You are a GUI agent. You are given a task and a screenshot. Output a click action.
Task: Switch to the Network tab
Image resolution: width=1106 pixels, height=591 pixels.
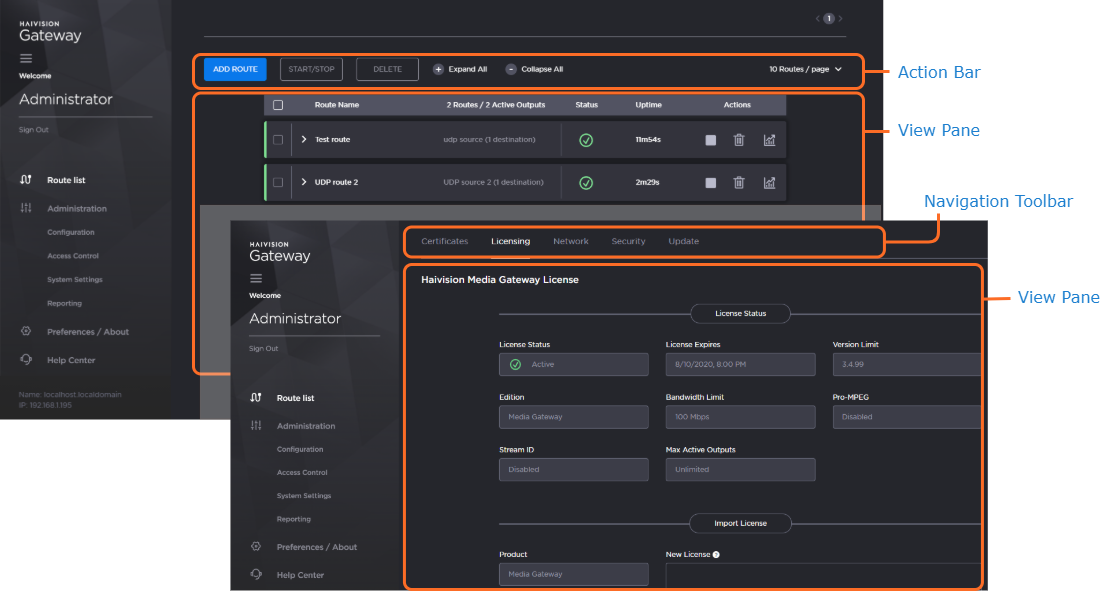(571, 241)
